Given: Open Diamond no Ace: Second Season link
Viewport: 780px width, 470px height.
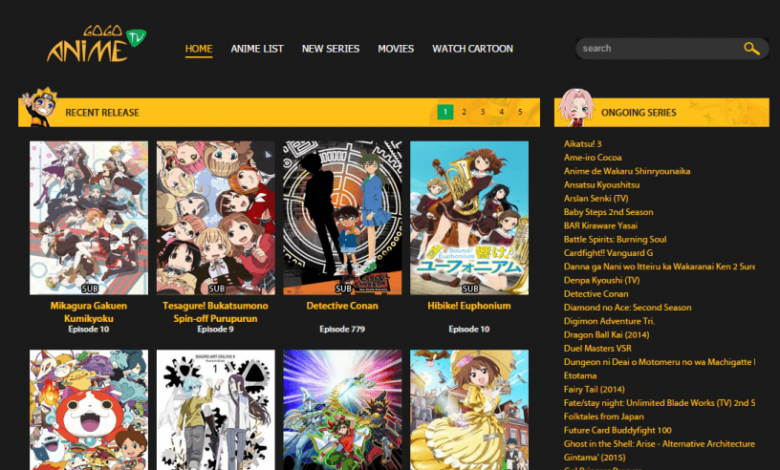Looking at the screenshot, I should (627, 307).
